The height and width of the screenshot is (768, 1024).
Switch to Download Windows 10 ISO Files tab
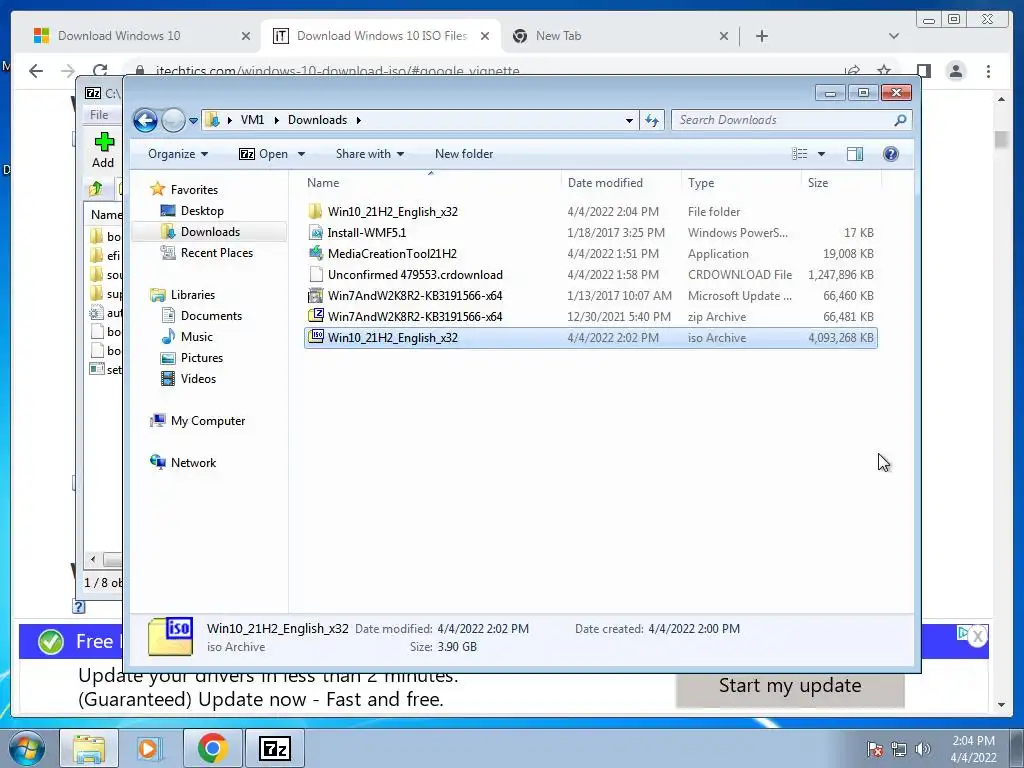[381, 36]
